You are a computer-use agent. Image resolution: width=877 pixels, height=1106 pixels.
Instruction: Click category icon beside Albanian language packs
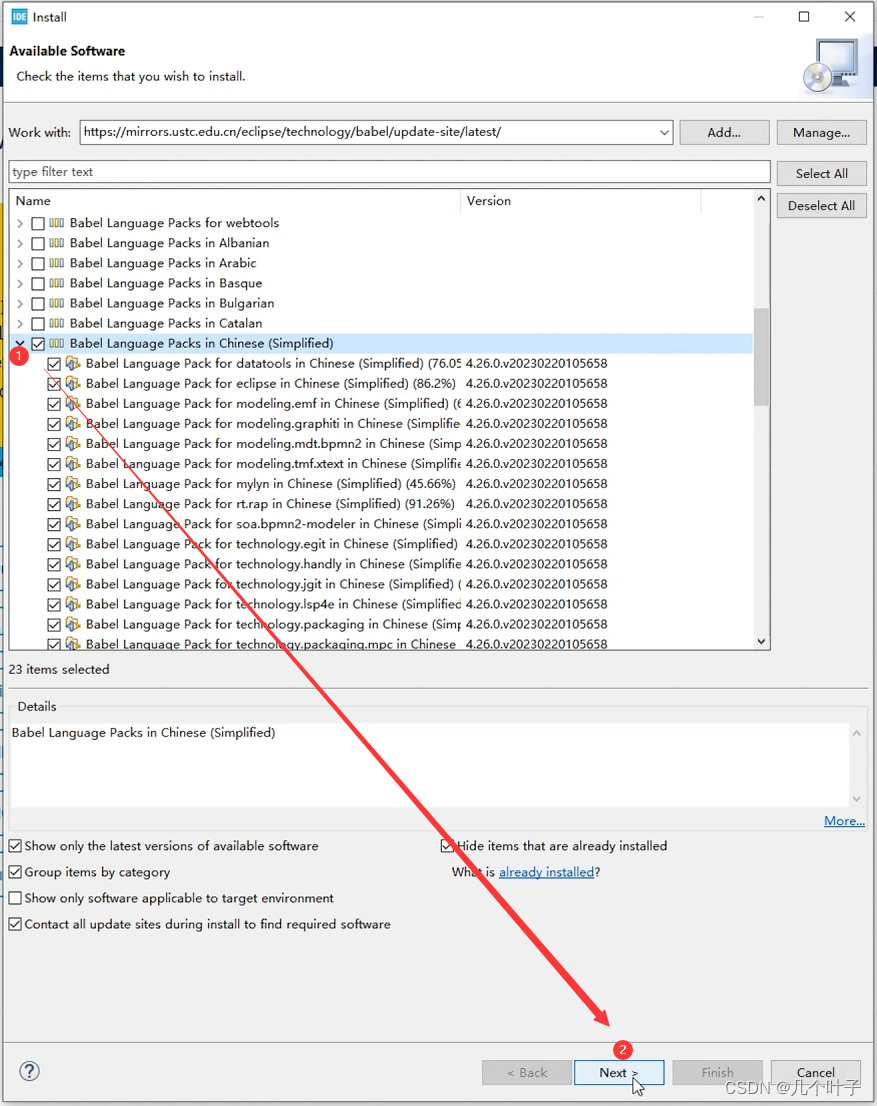[x=56, y=243]
